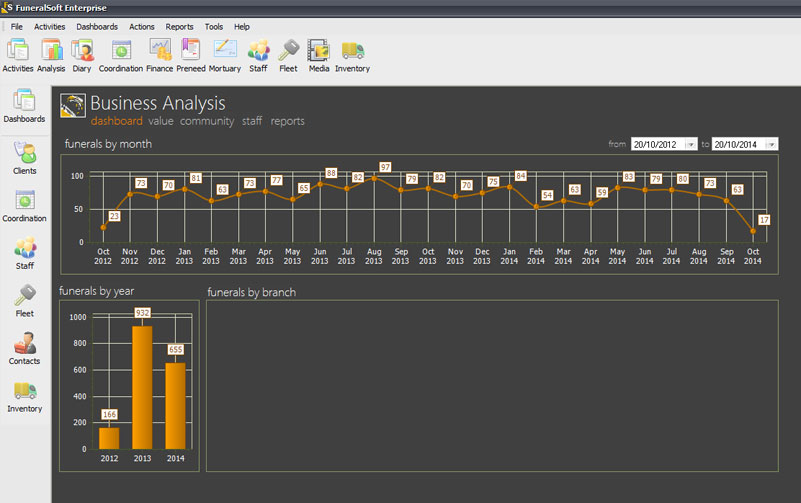This screenshot has width=801, height=503.
Task: Select Dashboards in the left sidebar
Action: pos(24,106)
